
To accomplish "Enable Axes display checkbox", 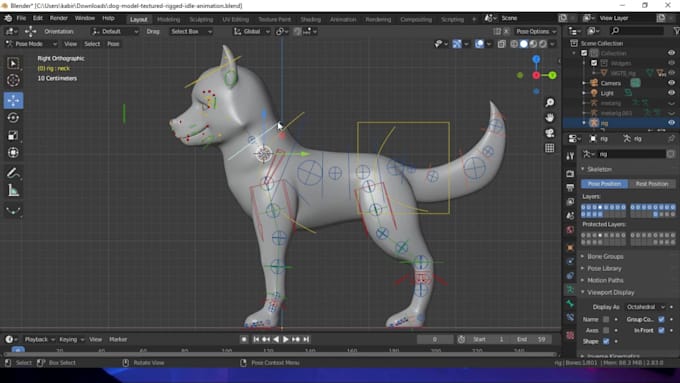I will [x=606, y=331].
